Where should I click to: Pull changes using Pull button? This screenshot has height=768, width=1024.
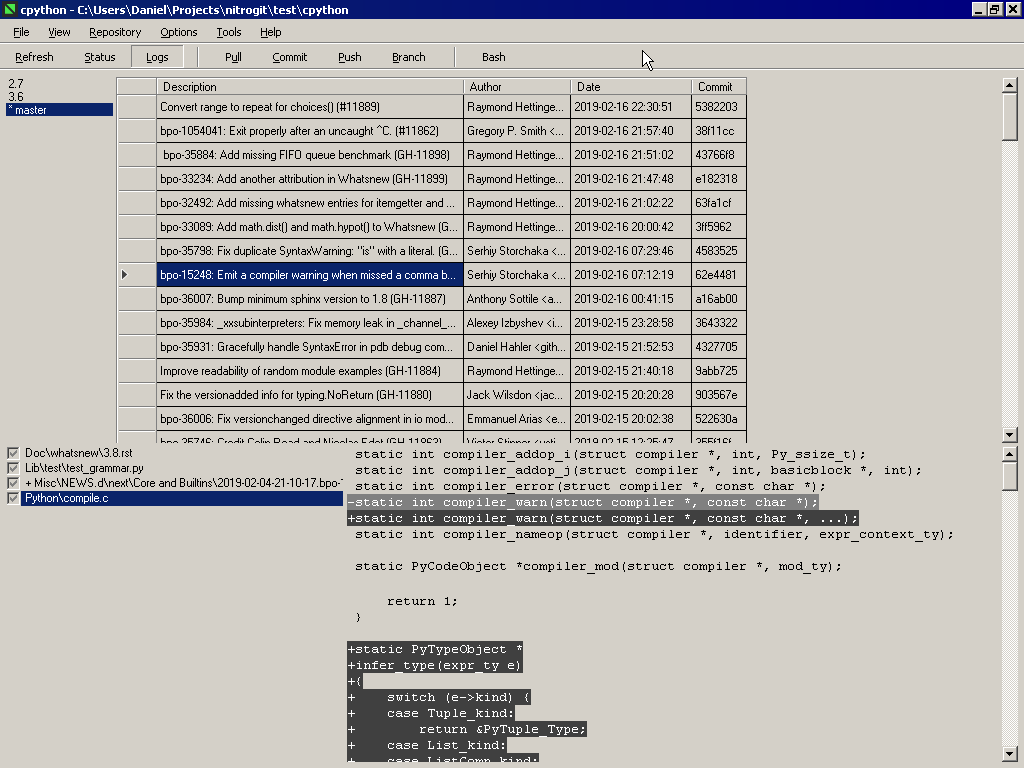pos(233,57)
